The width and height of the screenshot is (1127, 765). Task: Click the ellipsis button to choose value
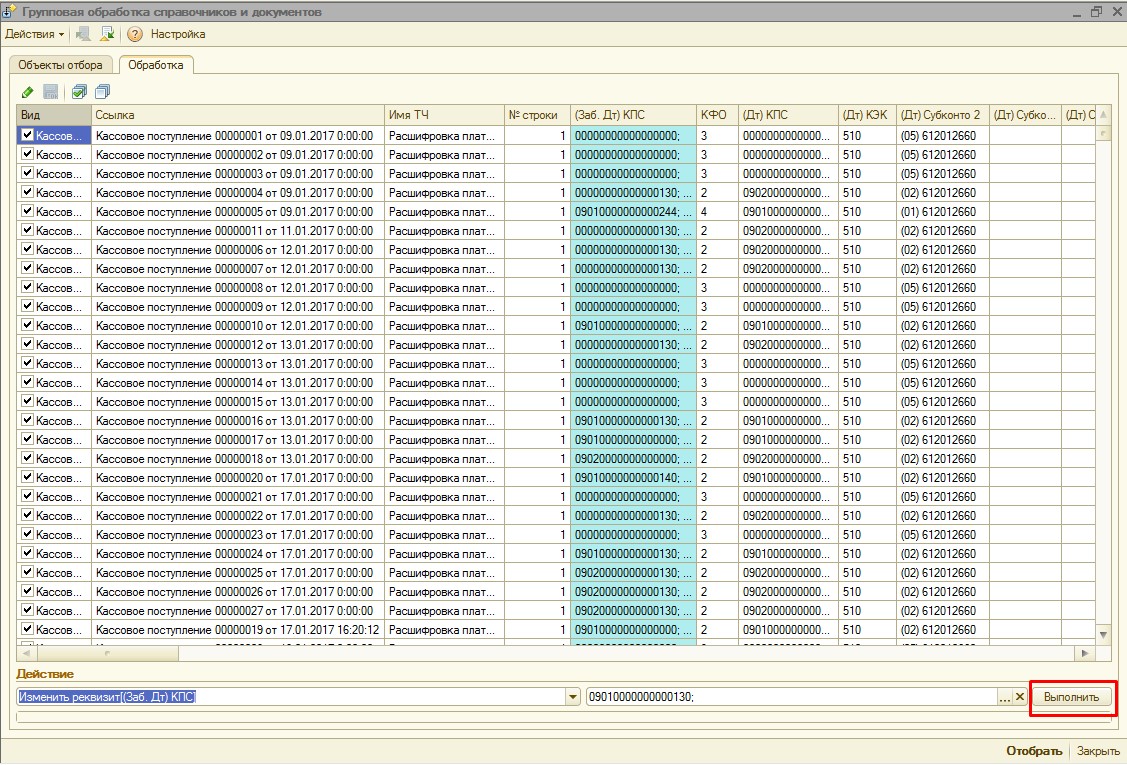point(1005,697)
